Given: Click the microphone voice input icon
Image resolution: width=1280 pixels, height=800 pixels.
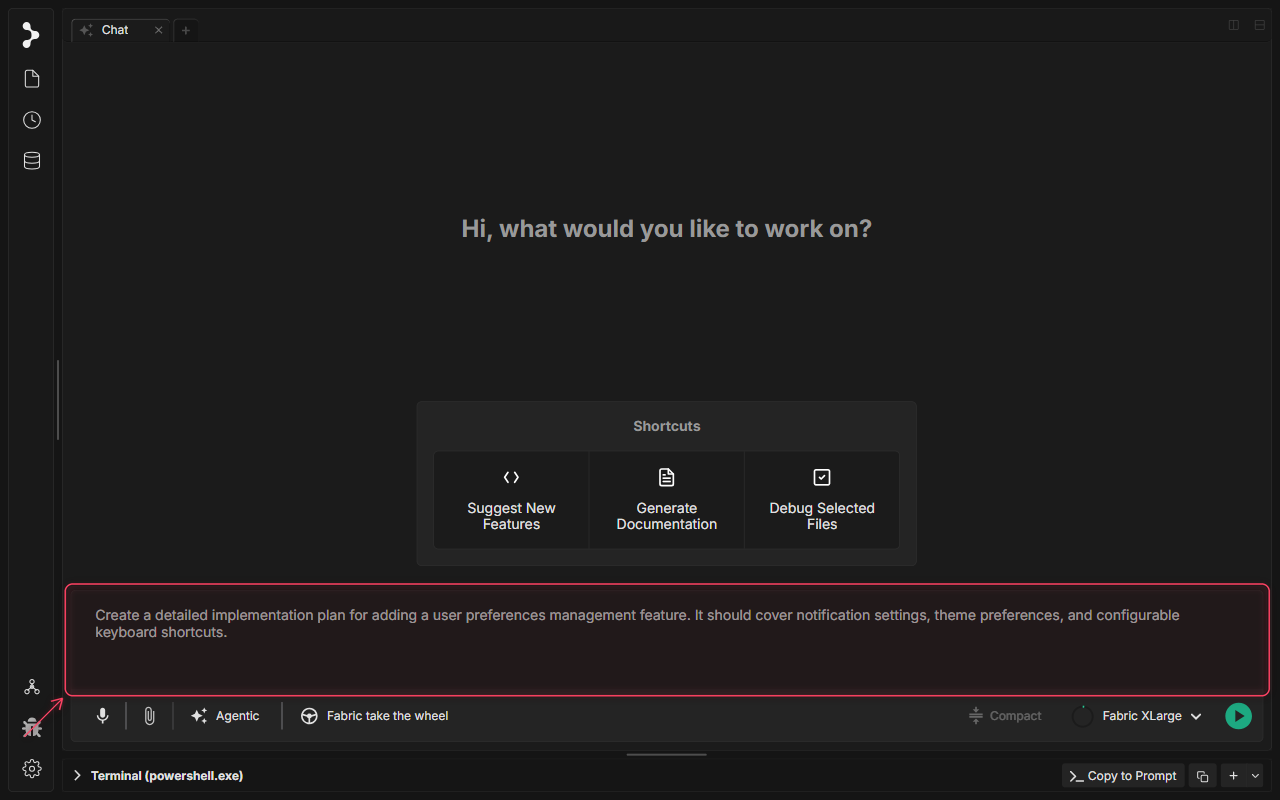Looking at the screenshot, I should (102, 716).
